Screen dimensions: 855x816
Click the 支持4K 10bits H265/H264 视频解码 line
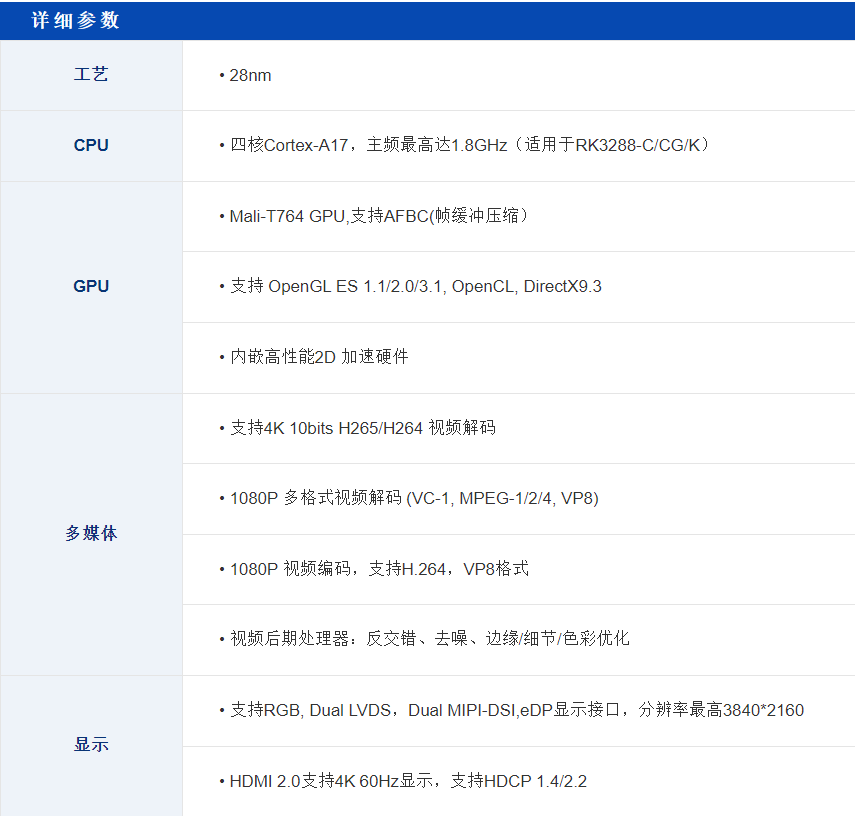363,428
